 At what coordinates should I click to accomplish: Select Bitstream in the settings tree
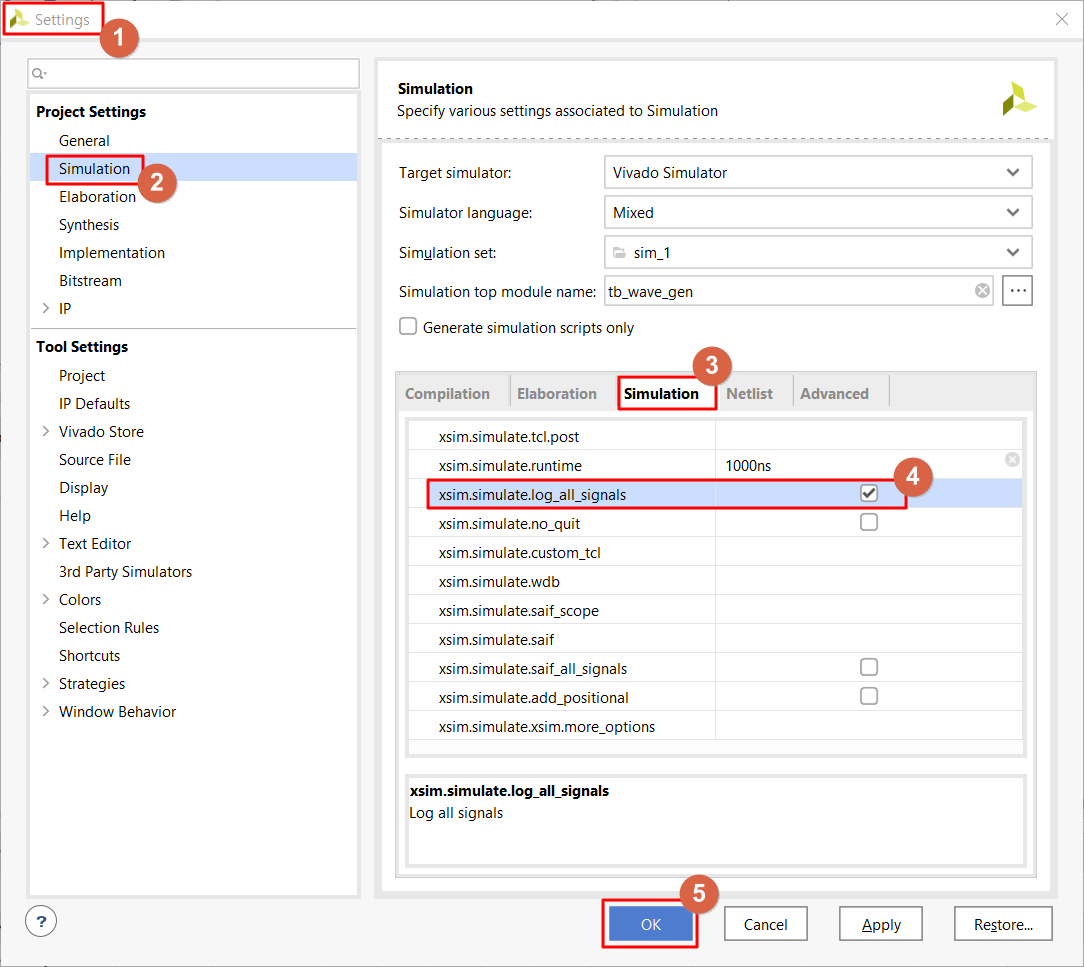coord(90,281)
